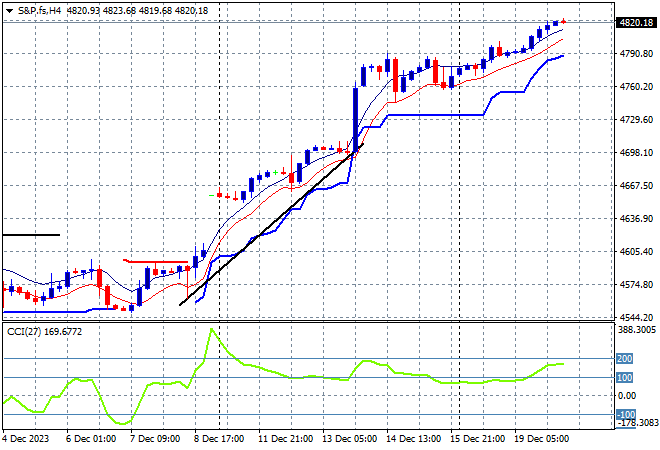Select the red horizontal resistance line near 4597
This screenshot has height=450, width=660.
pyautogui.click(x=155, y=261)
